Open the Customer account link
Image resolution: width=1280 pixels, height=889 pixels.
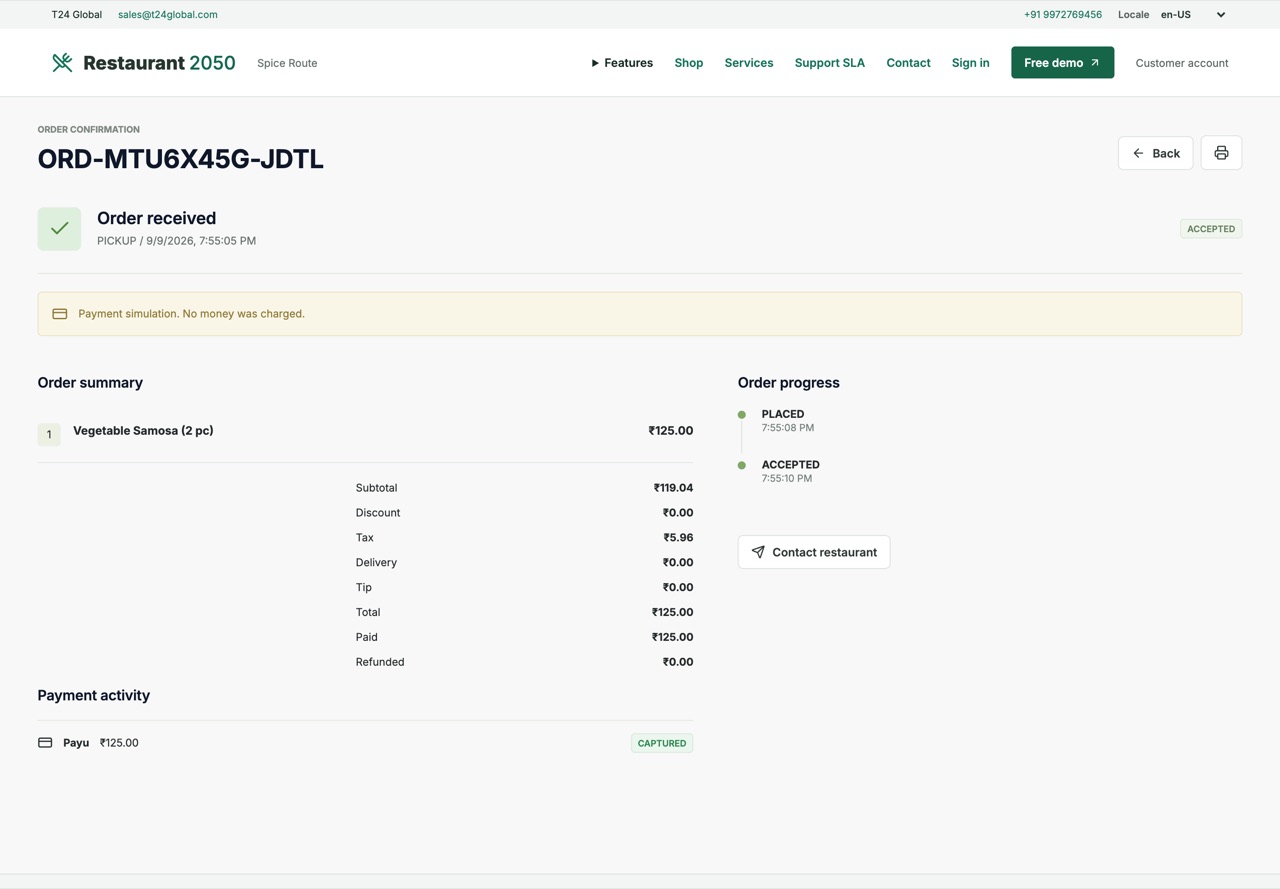(x=1182, y=63)
